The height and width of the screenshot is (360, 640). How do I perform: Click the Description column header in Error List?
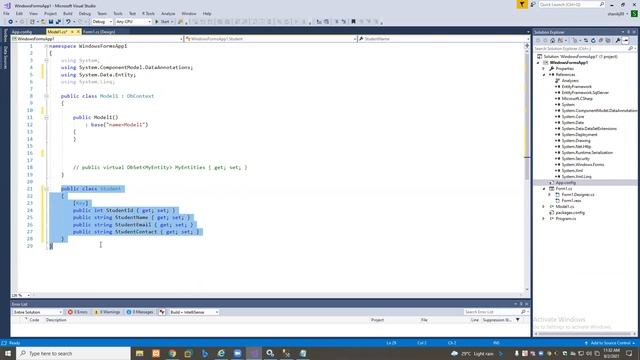pyautogui.click(x=56, y=320)
